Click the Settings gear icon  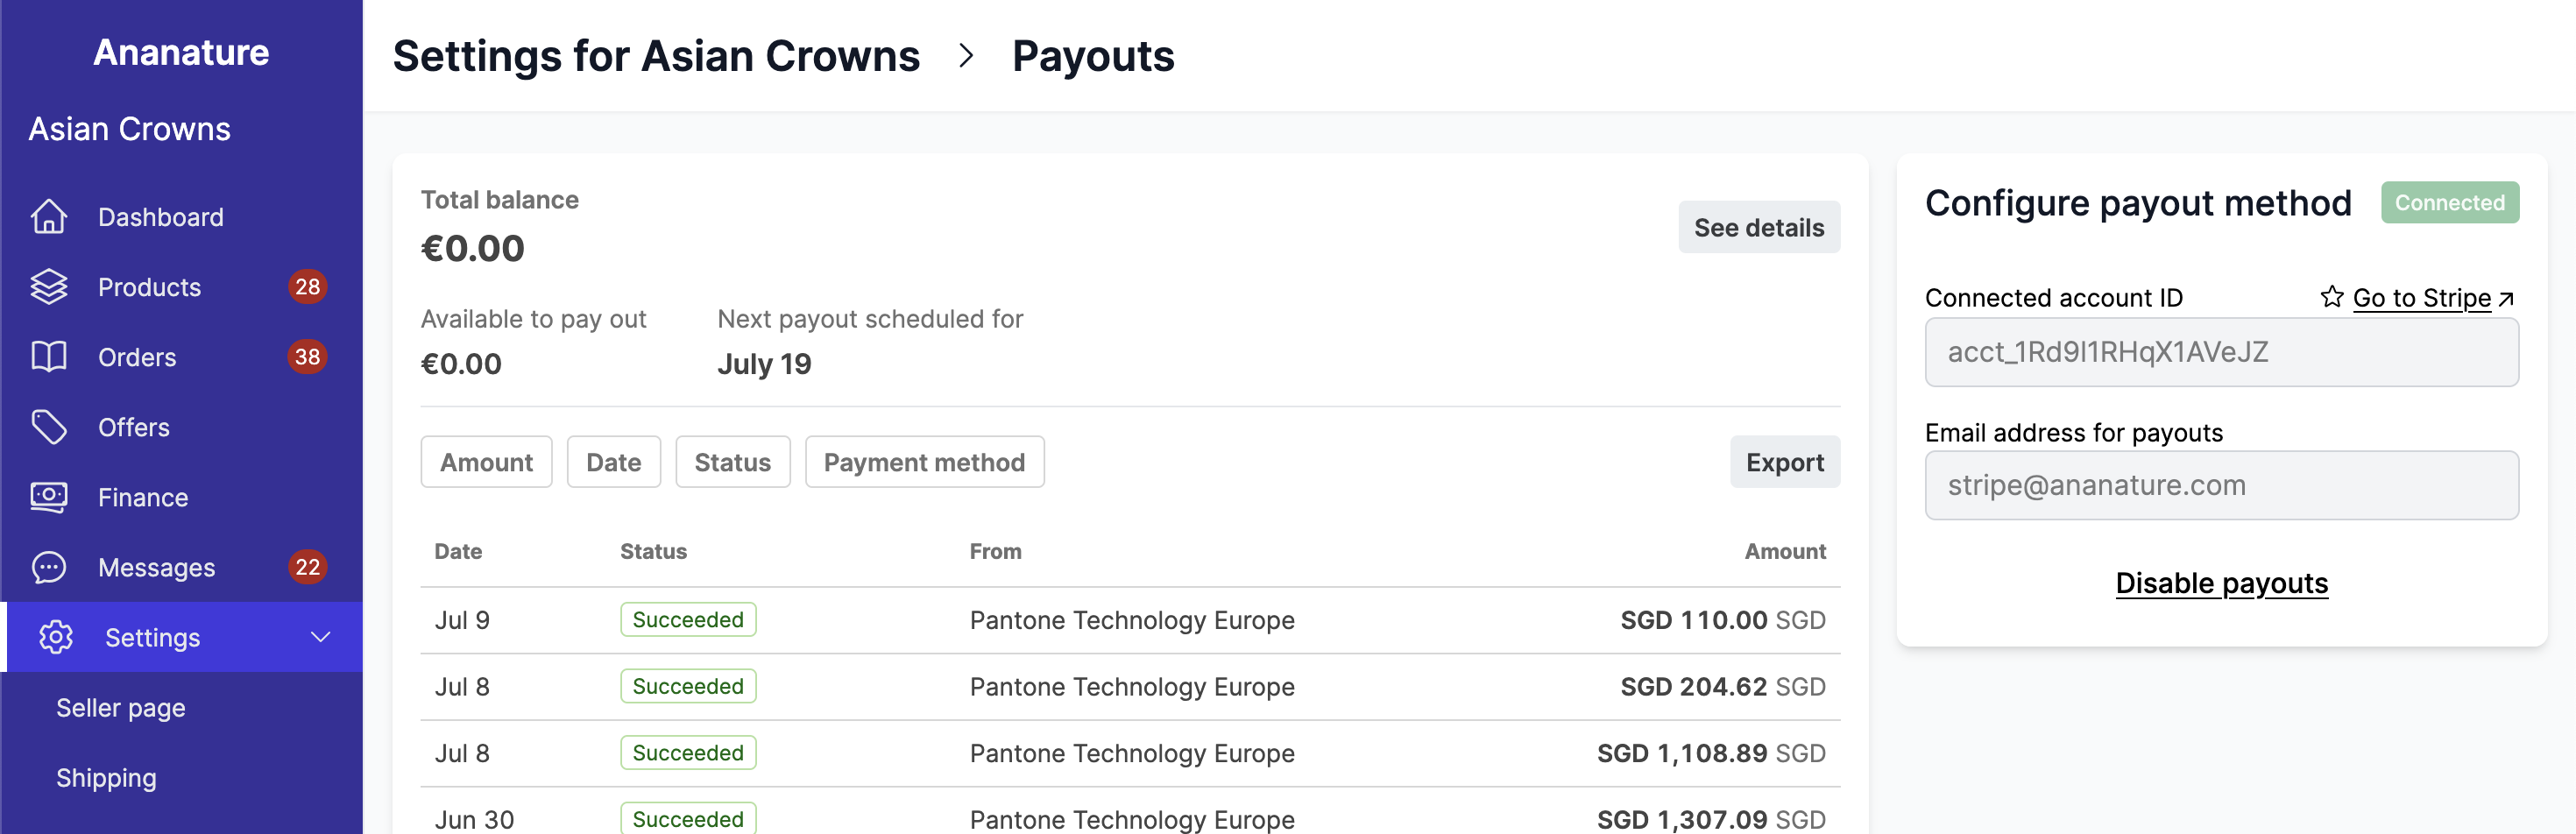57,637
